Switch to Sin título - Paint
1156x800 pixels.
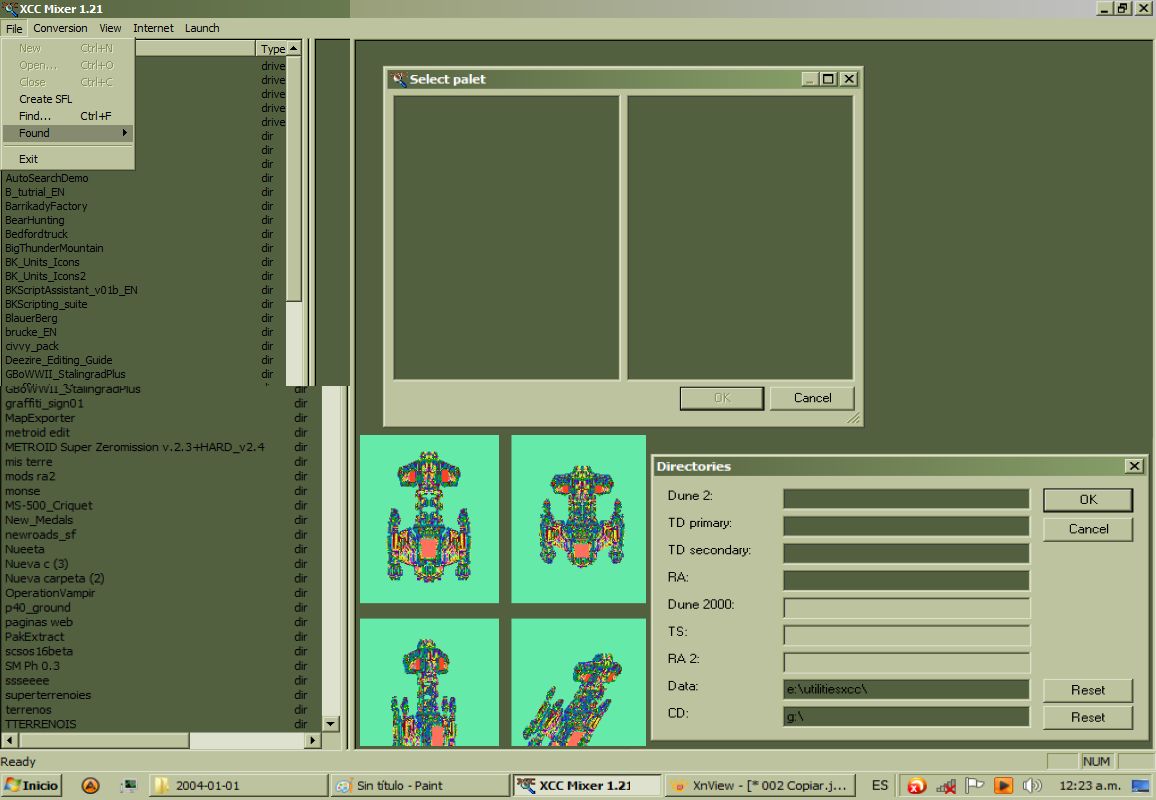[x=420, y=786]
